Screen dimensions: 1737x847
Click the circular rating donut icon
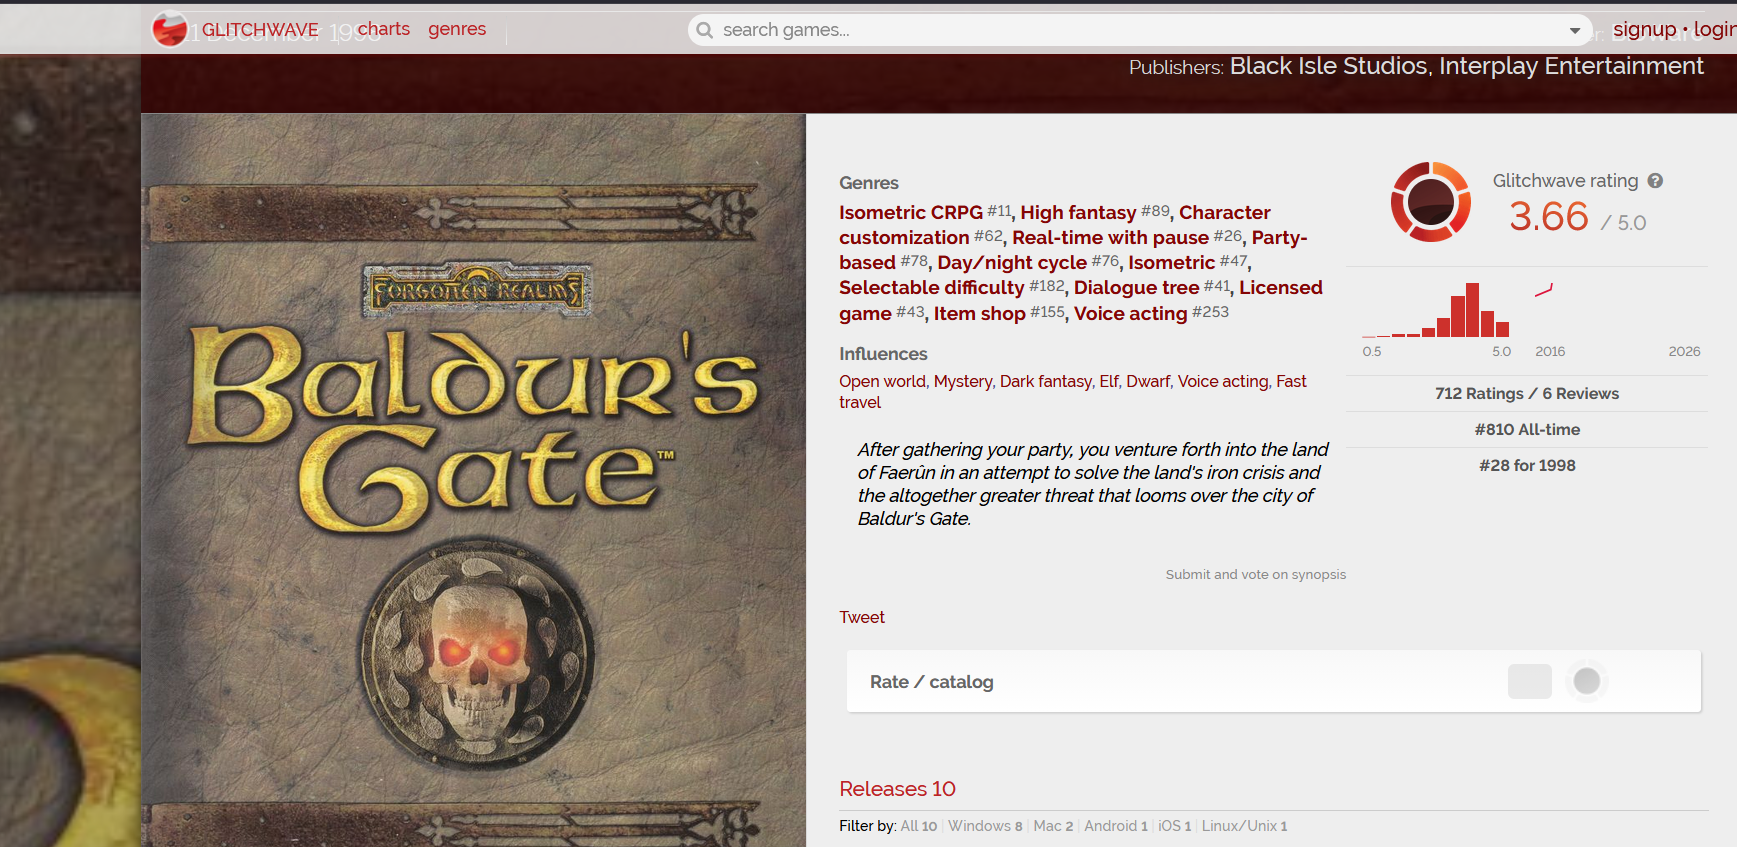1431,202
